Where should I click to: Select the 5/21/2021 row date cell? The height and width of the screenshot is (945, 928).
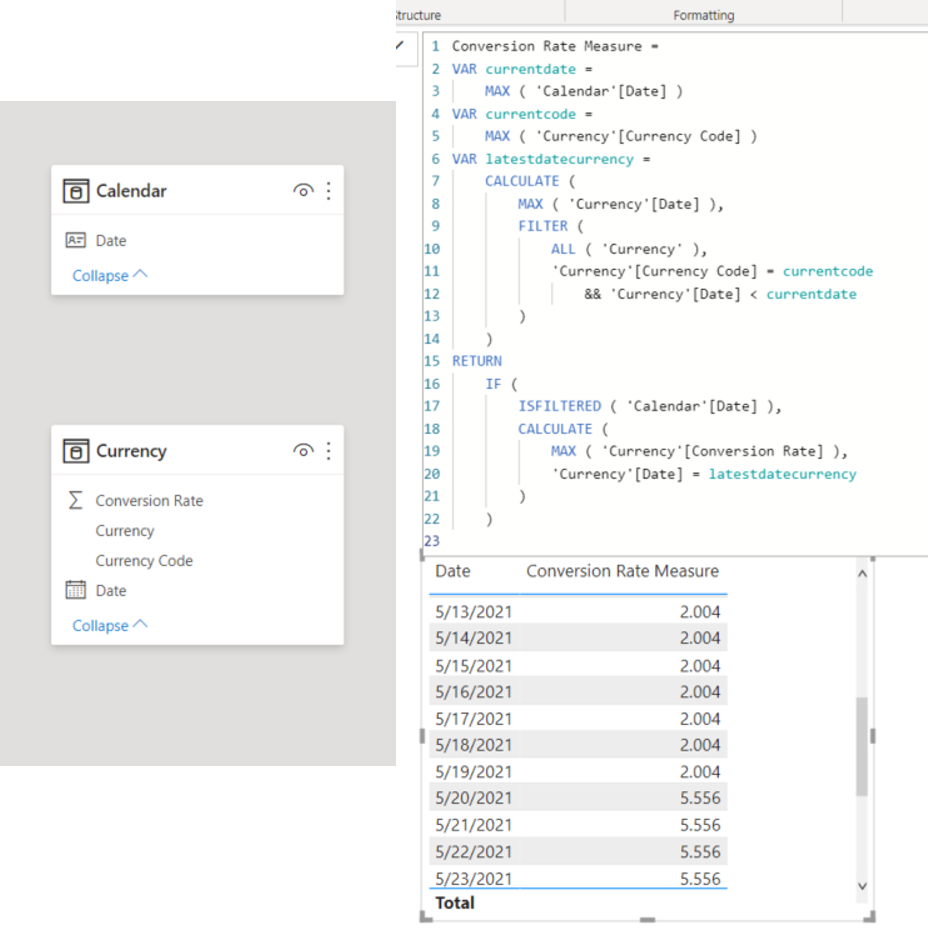474,825
